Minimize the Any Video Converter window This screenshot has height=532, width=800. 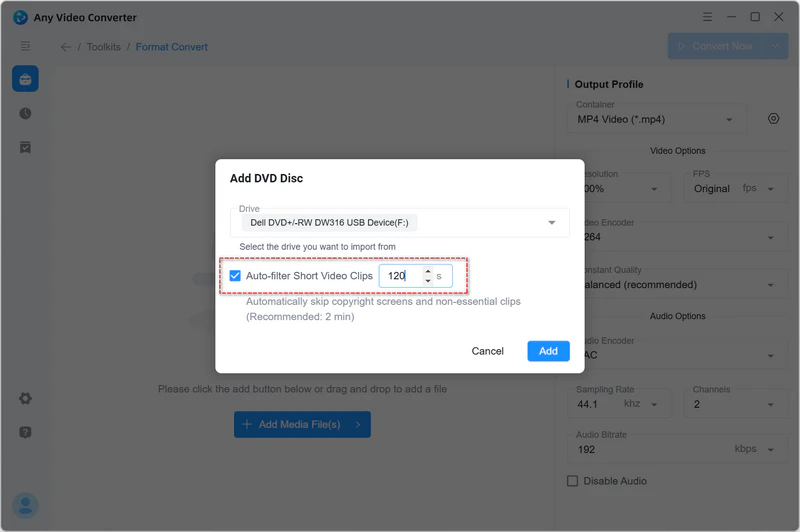point(731,17)
